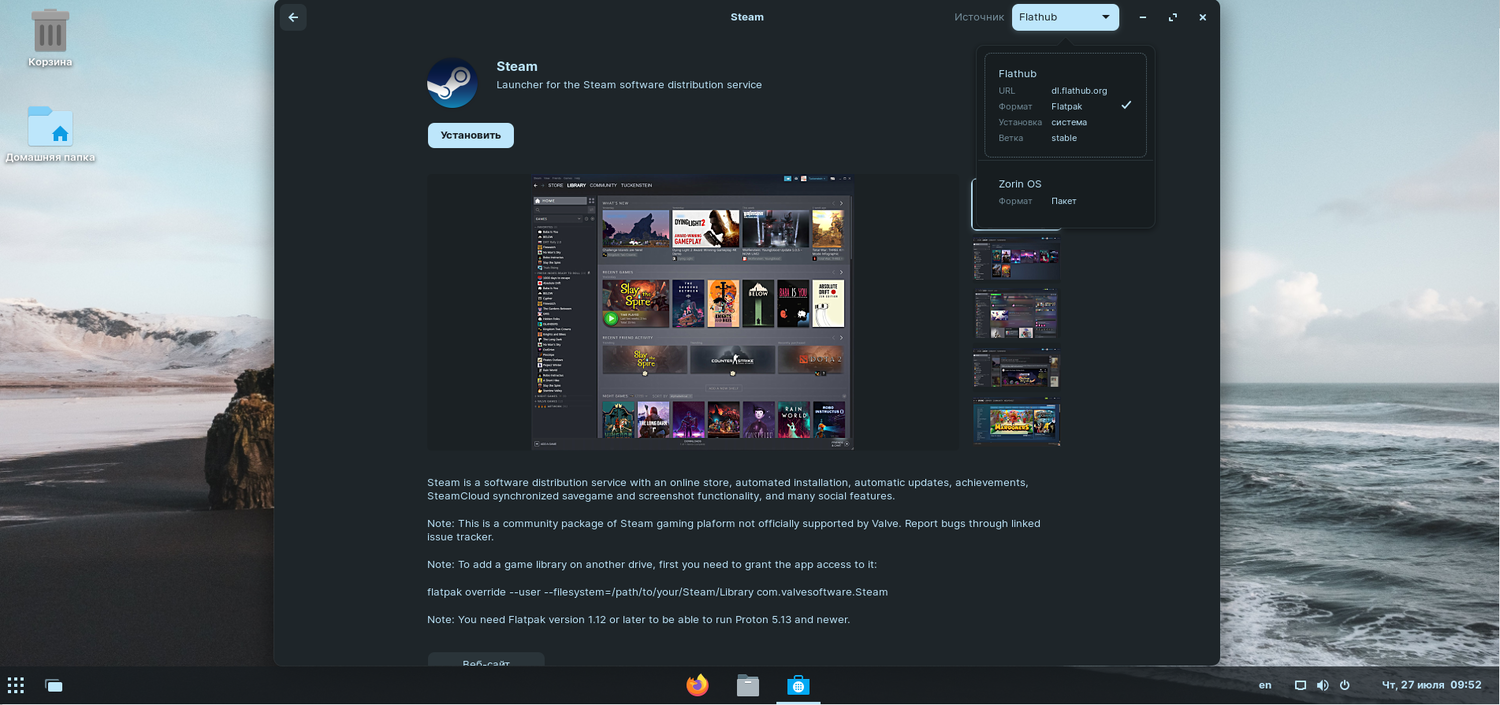Select the fourth screenshot thumbnail

1016,368
